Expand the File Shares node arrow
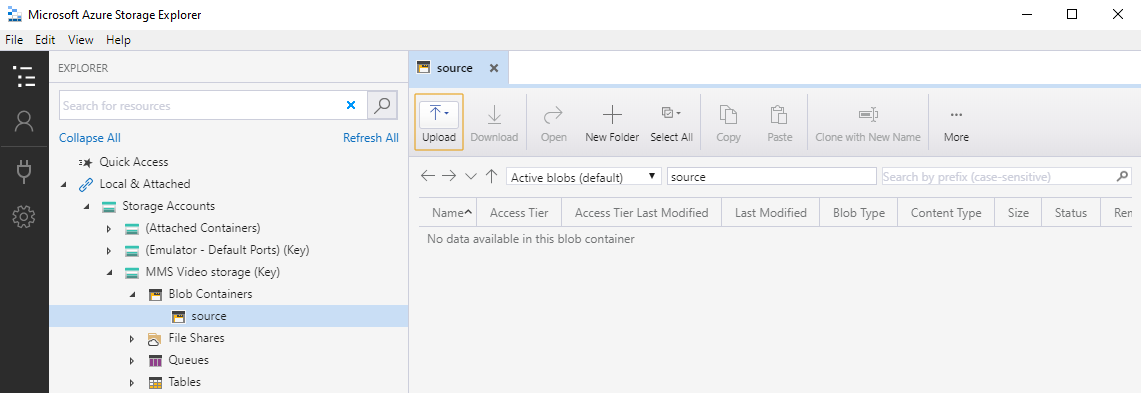The height and width of the screenshot is (393, 1141). pyautogui.click(x=132, y=338)
